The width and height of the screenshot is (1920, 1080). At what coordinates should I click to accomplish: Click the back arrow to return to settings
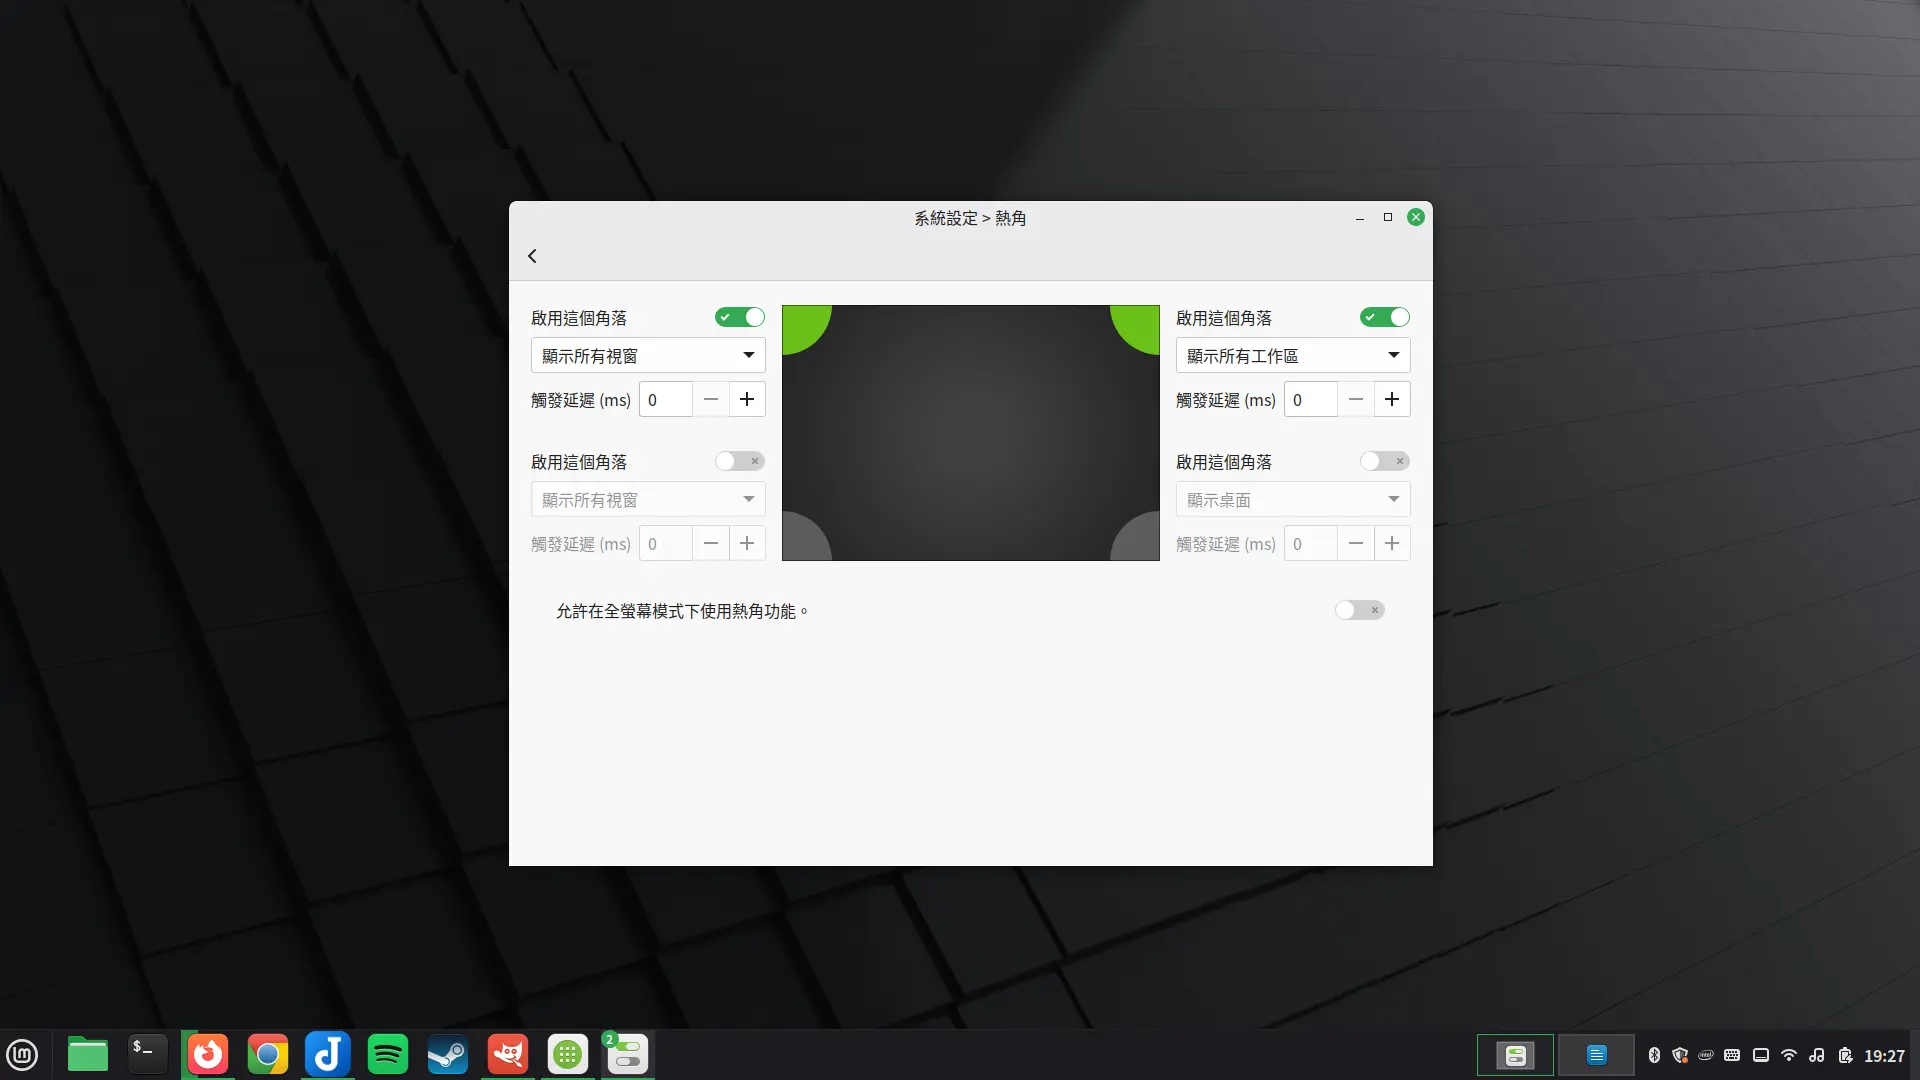tap(532, 255)
